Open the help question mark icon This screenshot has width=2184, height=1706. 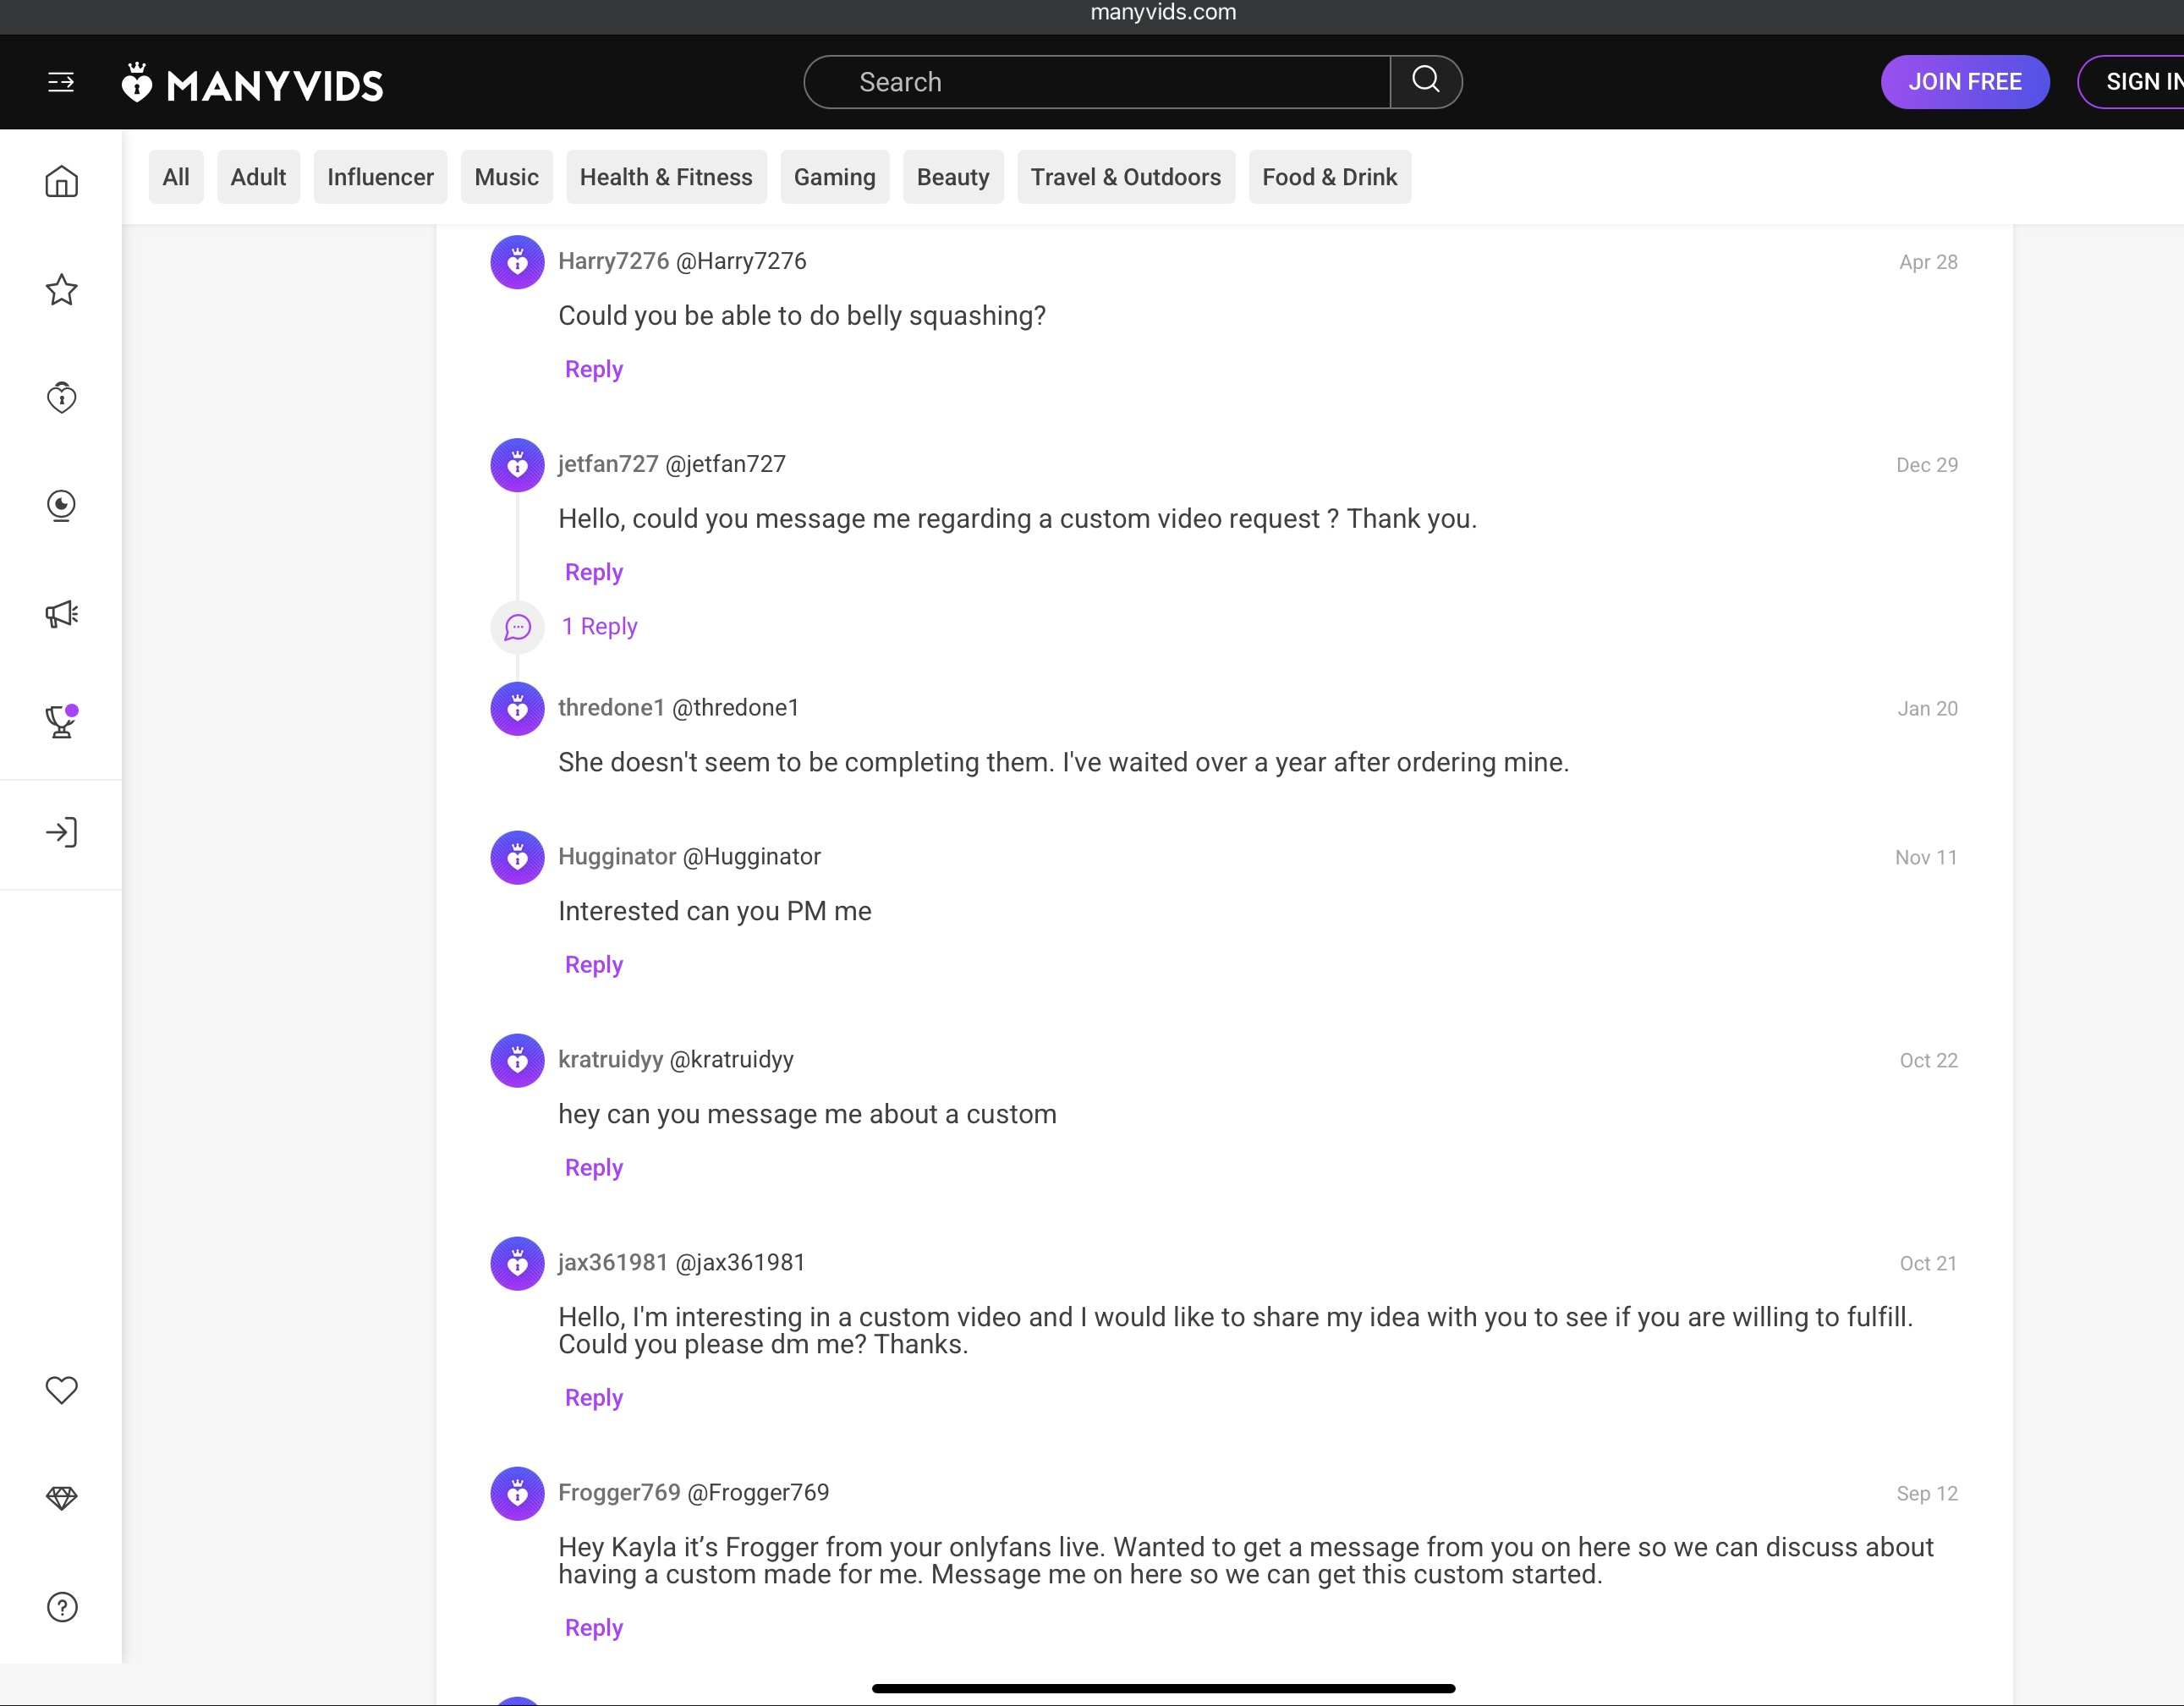pyautogui.click(x=62, y=1607)
